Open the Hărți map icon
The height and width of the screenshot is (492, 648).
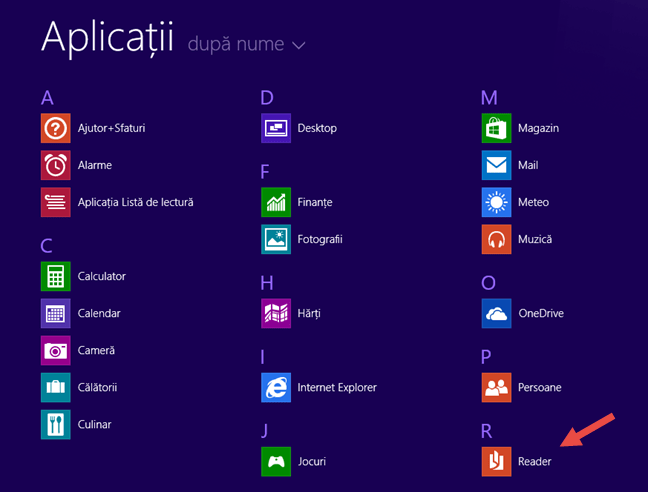point(276,313)
